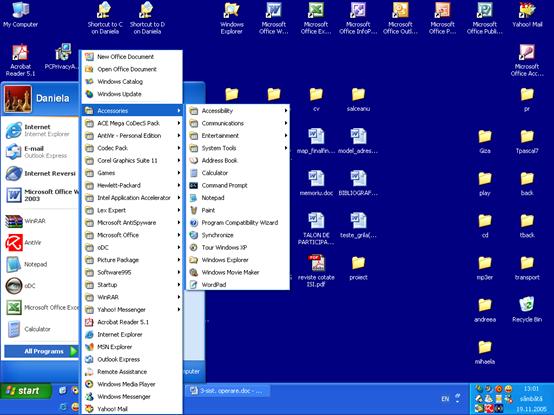Launch MSN Explorer from programs list
This screenshot has height=415, width=554.
[132, 347]
